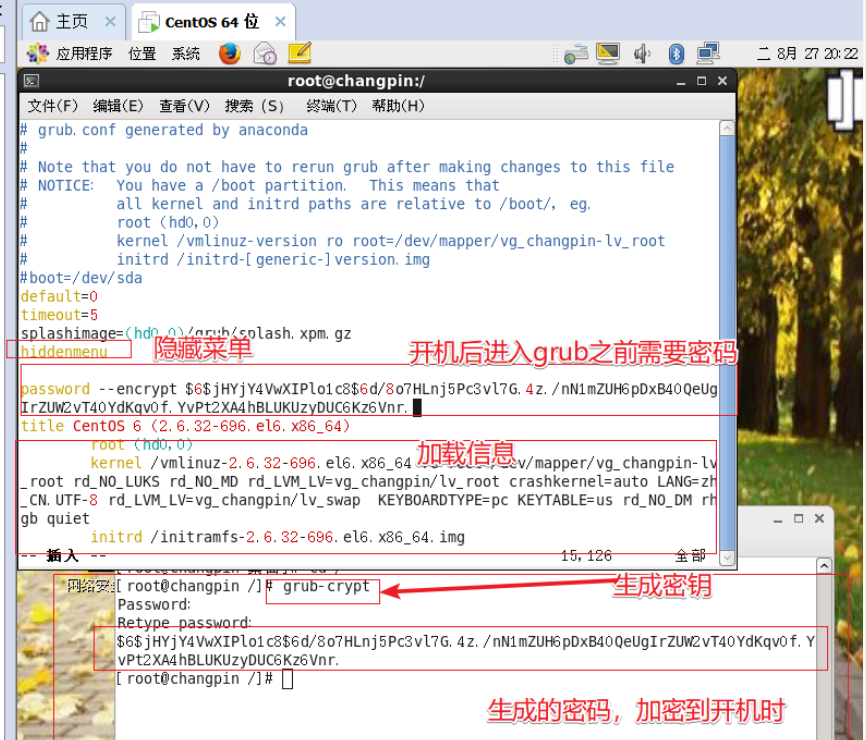Click the home icon on 主页 tab

tap(40, 22)
